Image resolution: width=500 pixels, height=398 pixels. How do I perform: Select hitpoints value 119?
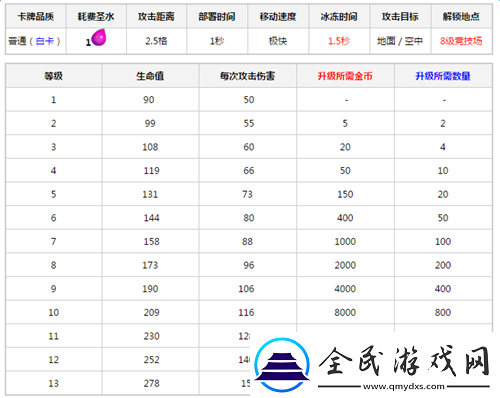click(152, 171)
